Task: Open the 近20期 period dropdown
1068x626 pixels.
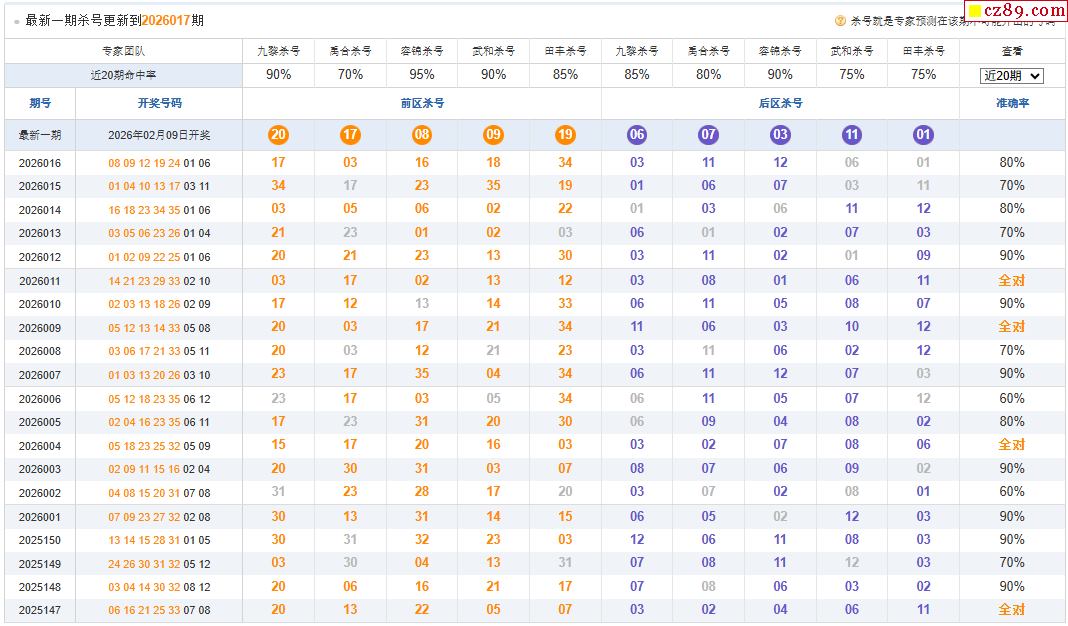Action: 1011,76
